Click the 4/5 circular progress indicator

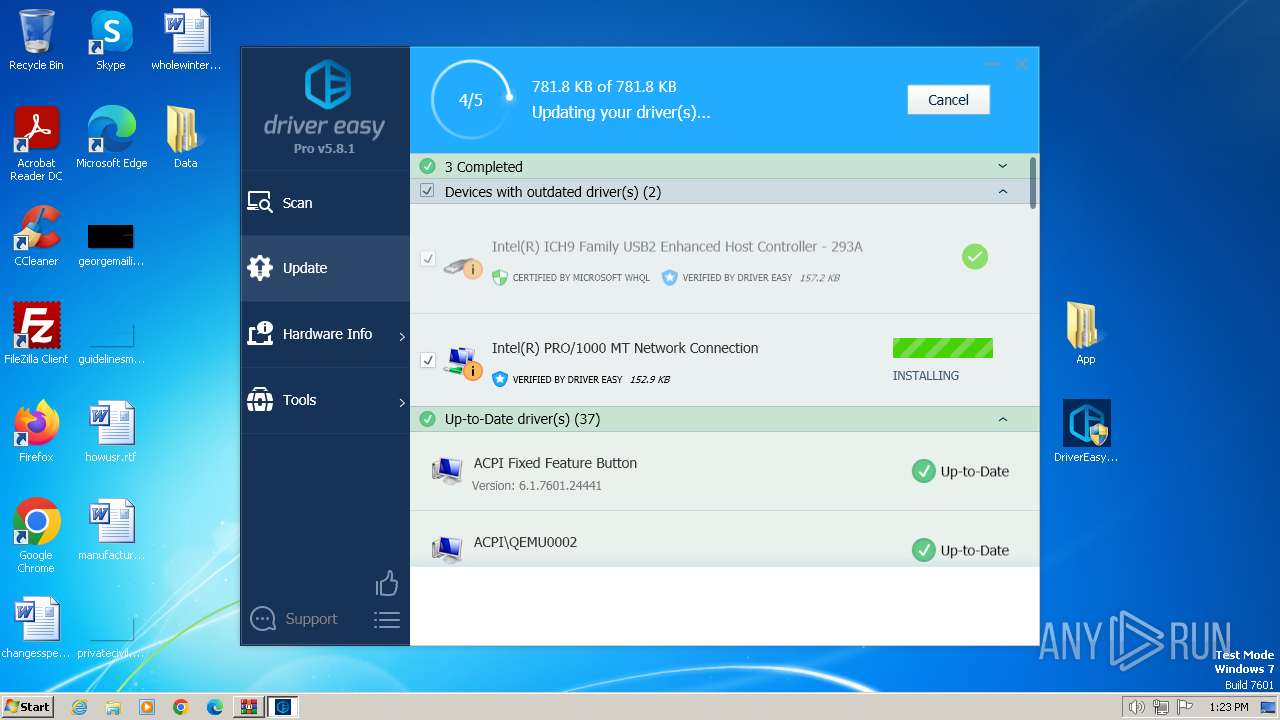tap(471, 100)
